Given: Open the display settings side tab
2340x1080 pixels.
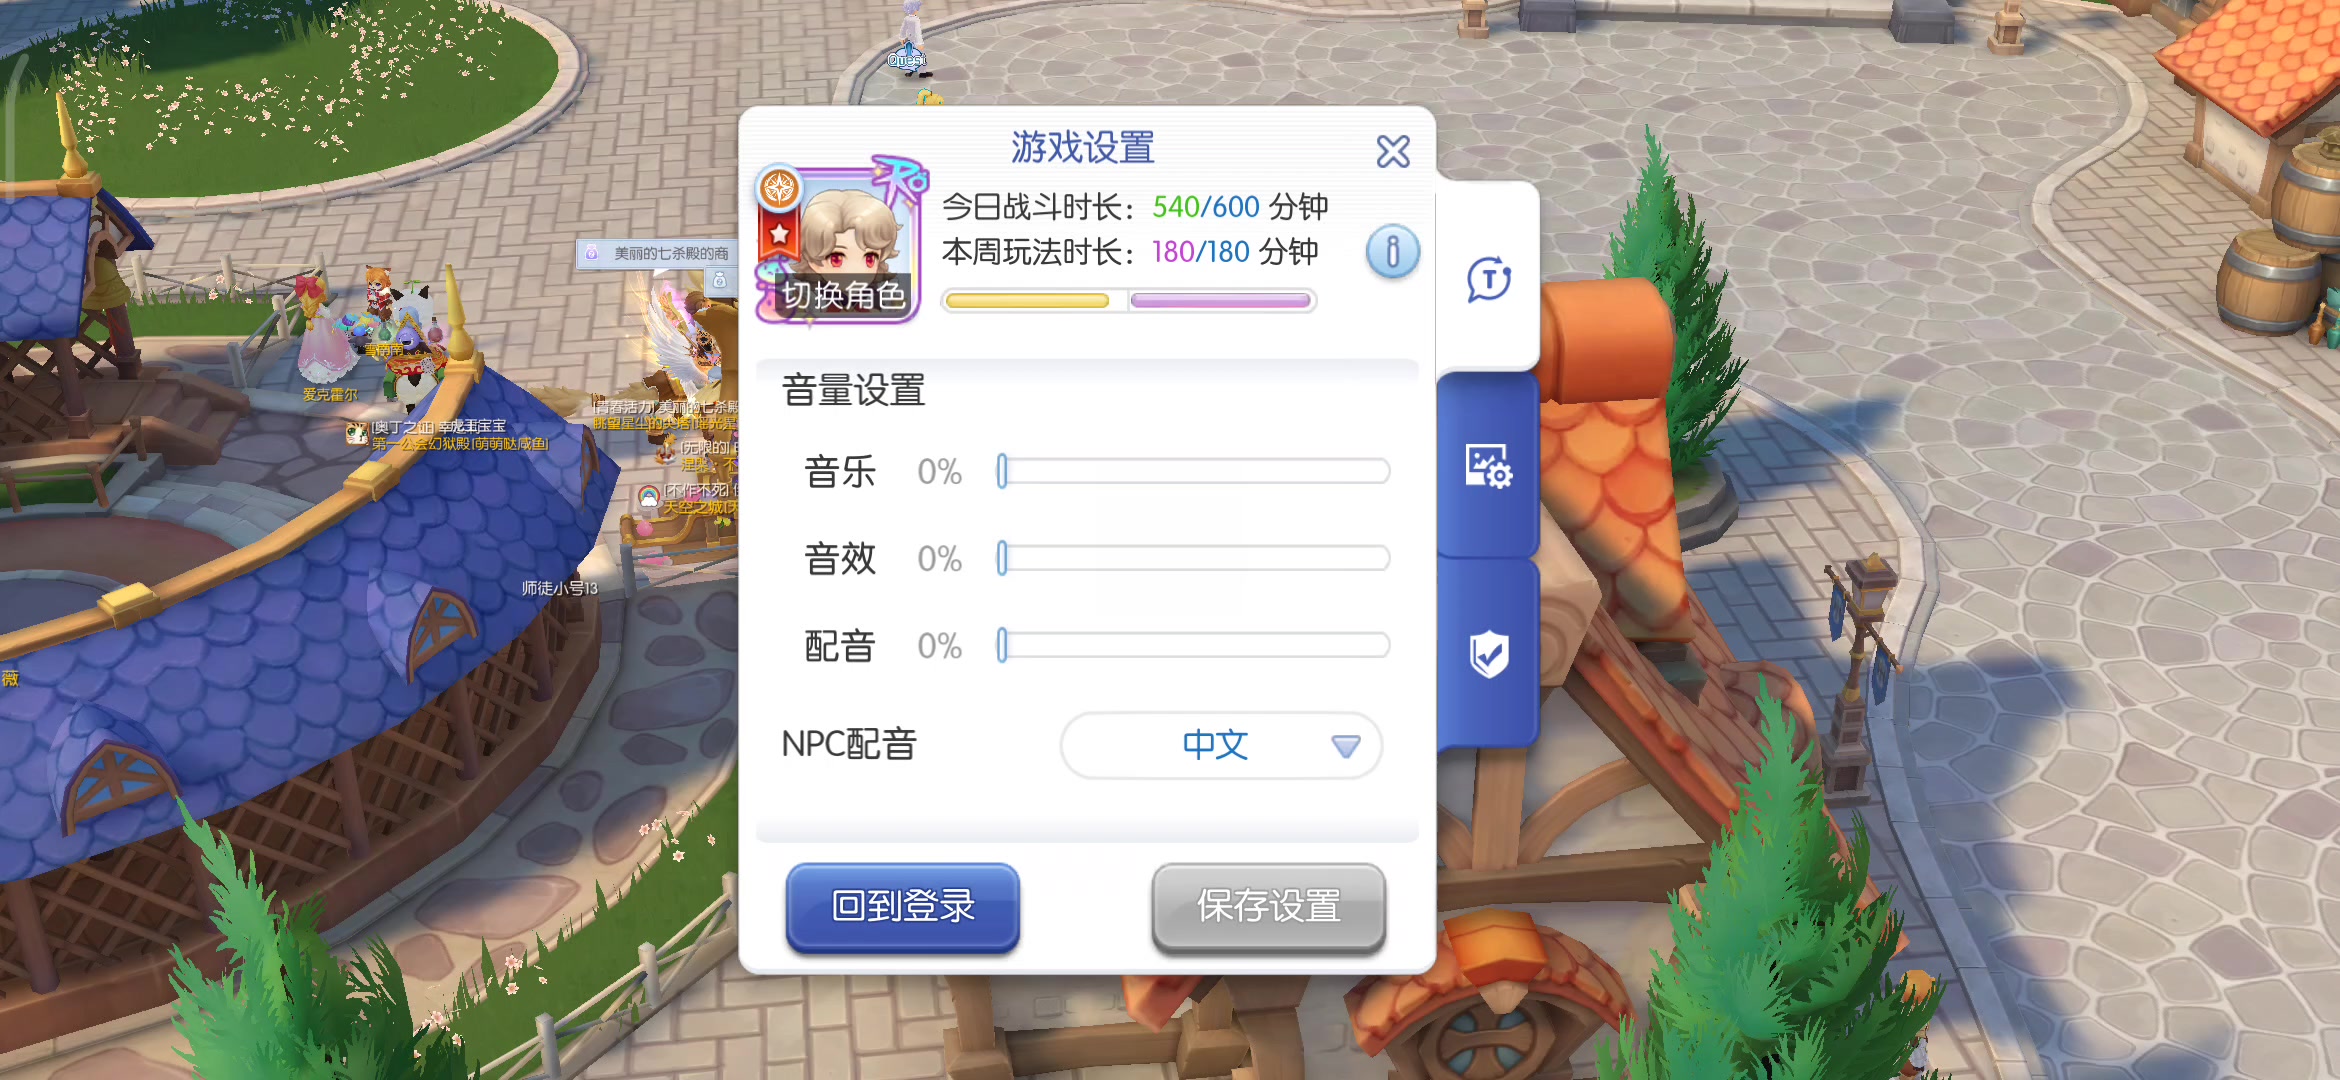Looking at the screenshot, I should point(1488,466).
